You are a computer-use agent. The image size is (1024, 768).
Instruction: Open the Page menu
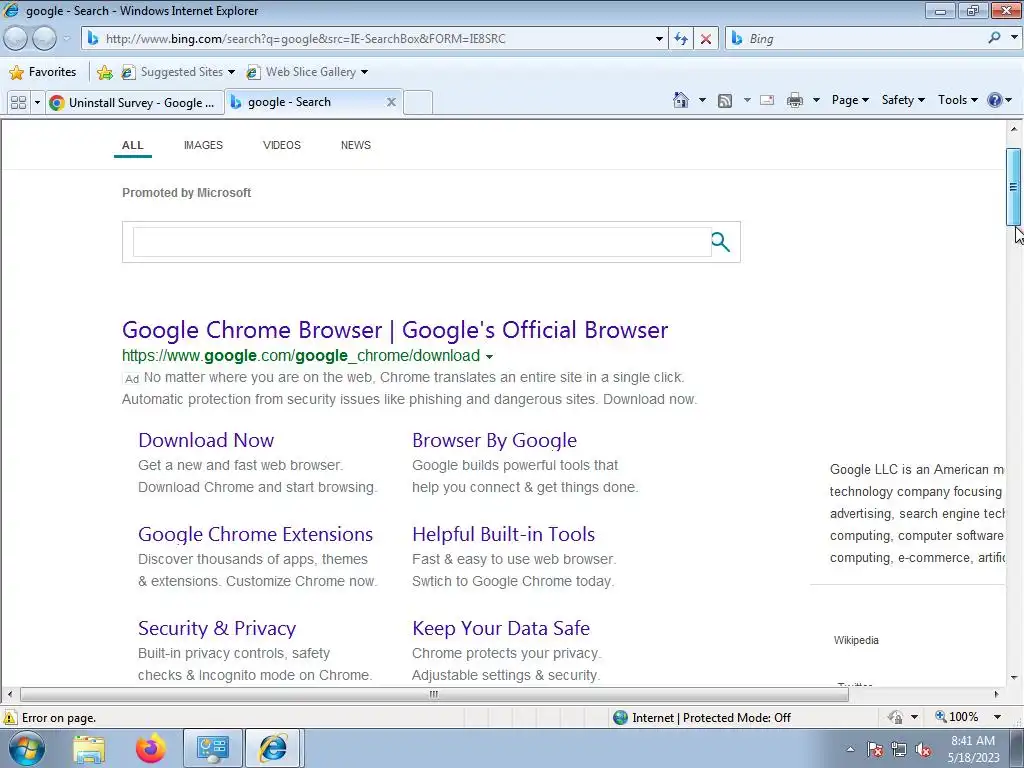850,100
